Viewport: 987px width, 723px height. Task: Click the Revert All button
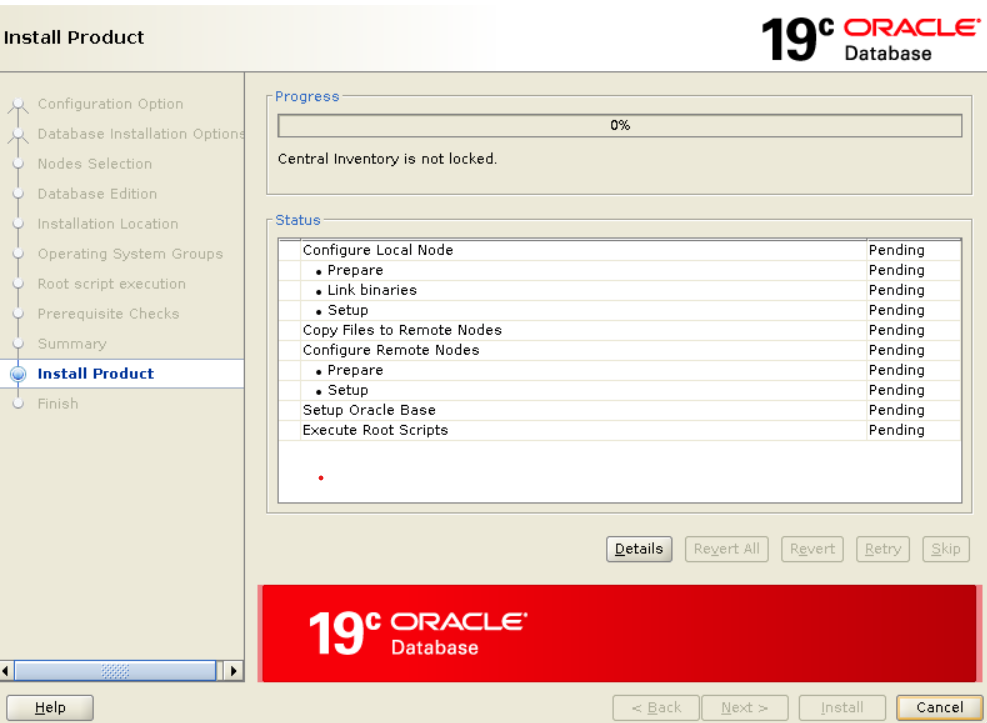coord(726,549)
